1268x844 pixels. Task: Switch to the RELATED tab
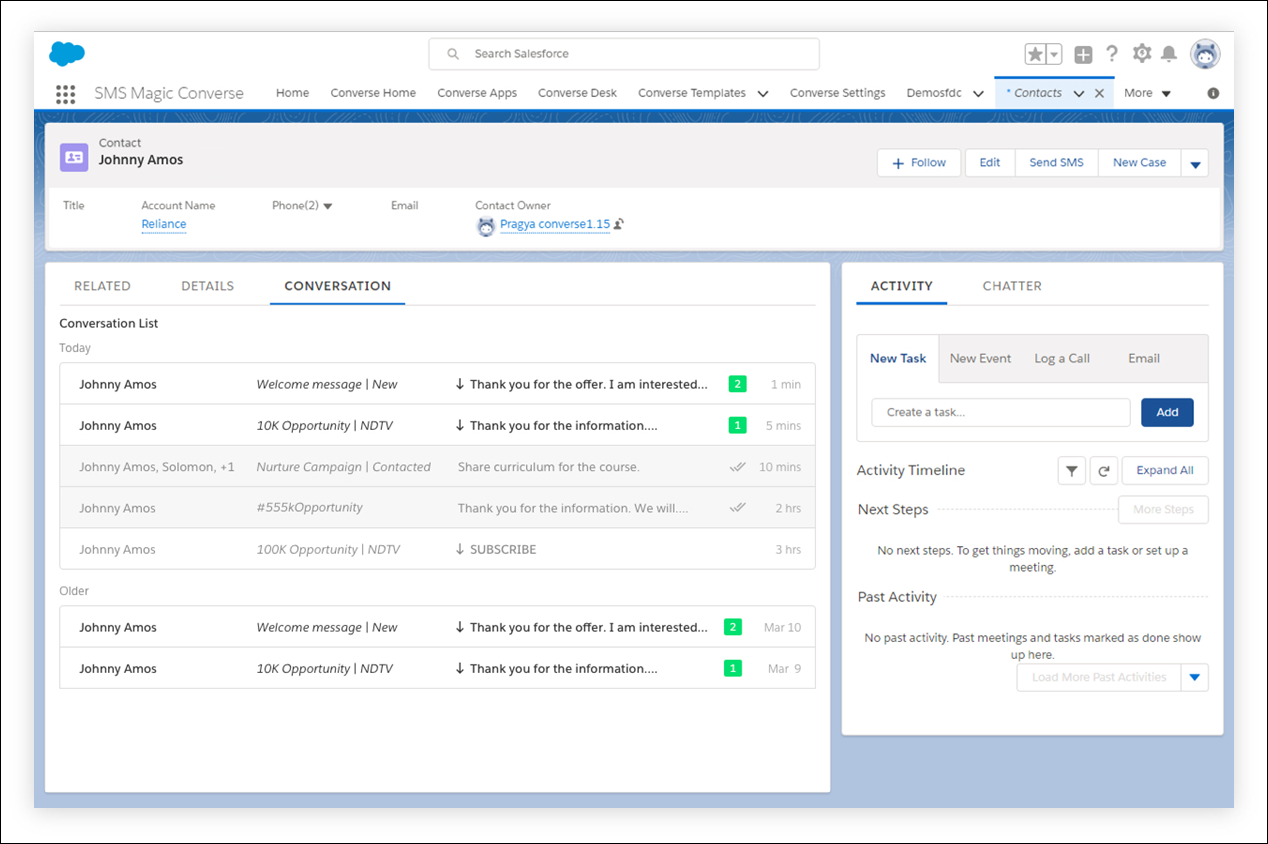click(102, 286)
